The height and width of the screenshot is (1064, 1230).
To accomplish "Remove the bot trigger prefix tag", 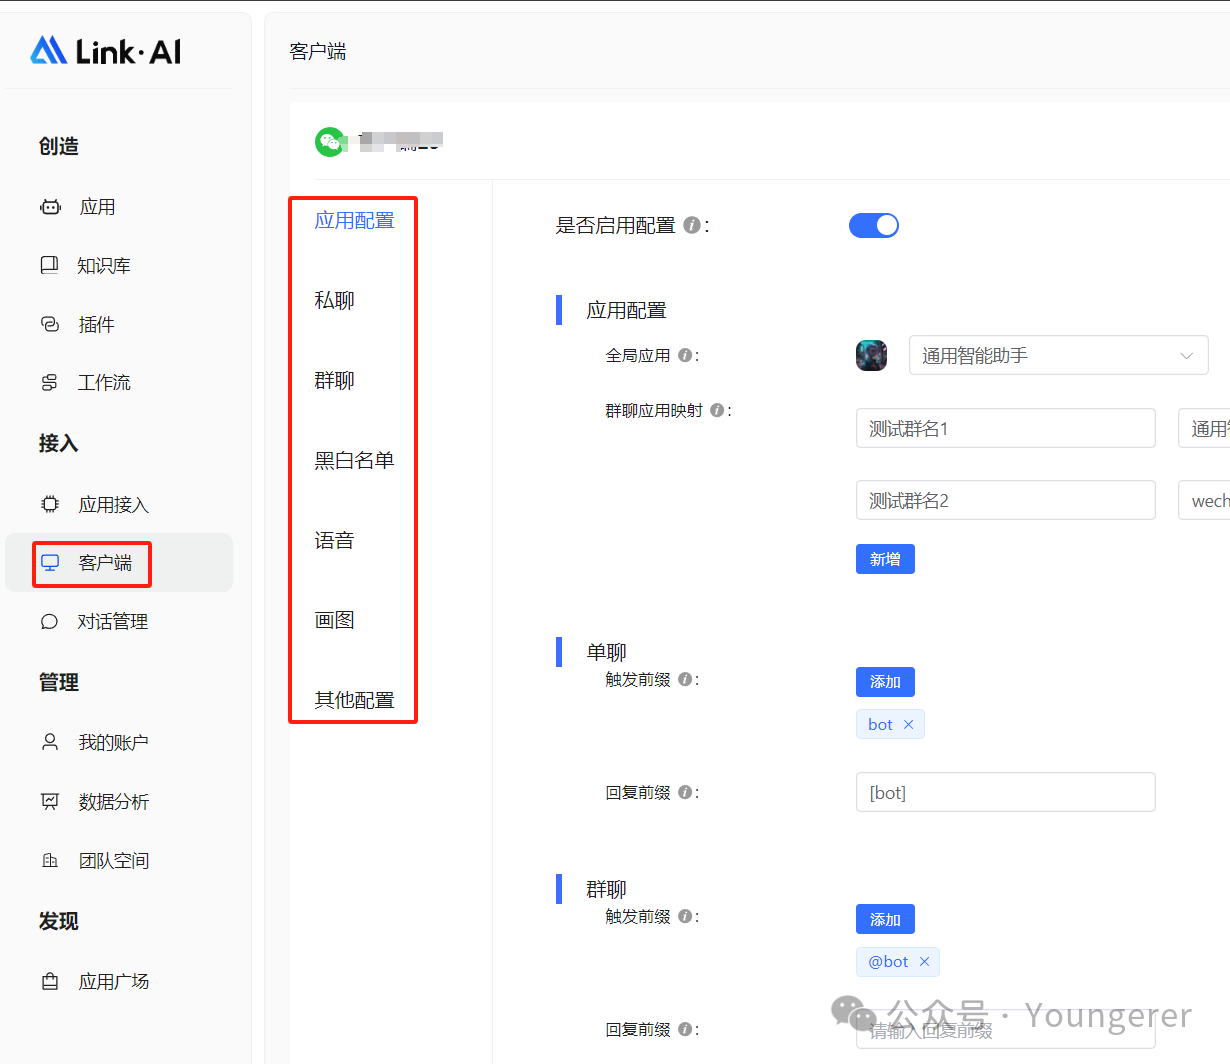I will click(908, 725).
